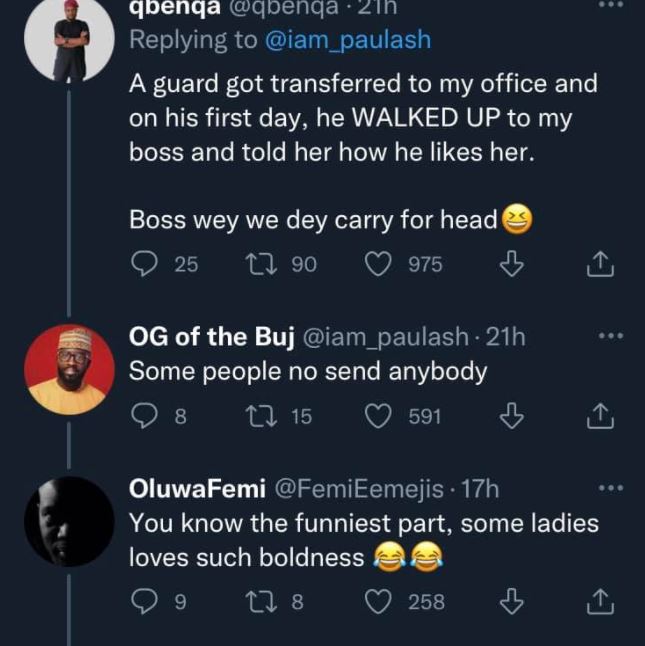Reply to OG of the Buj's tweet
The width and height of the screenshot is (645, 646).
coord(146,416)
